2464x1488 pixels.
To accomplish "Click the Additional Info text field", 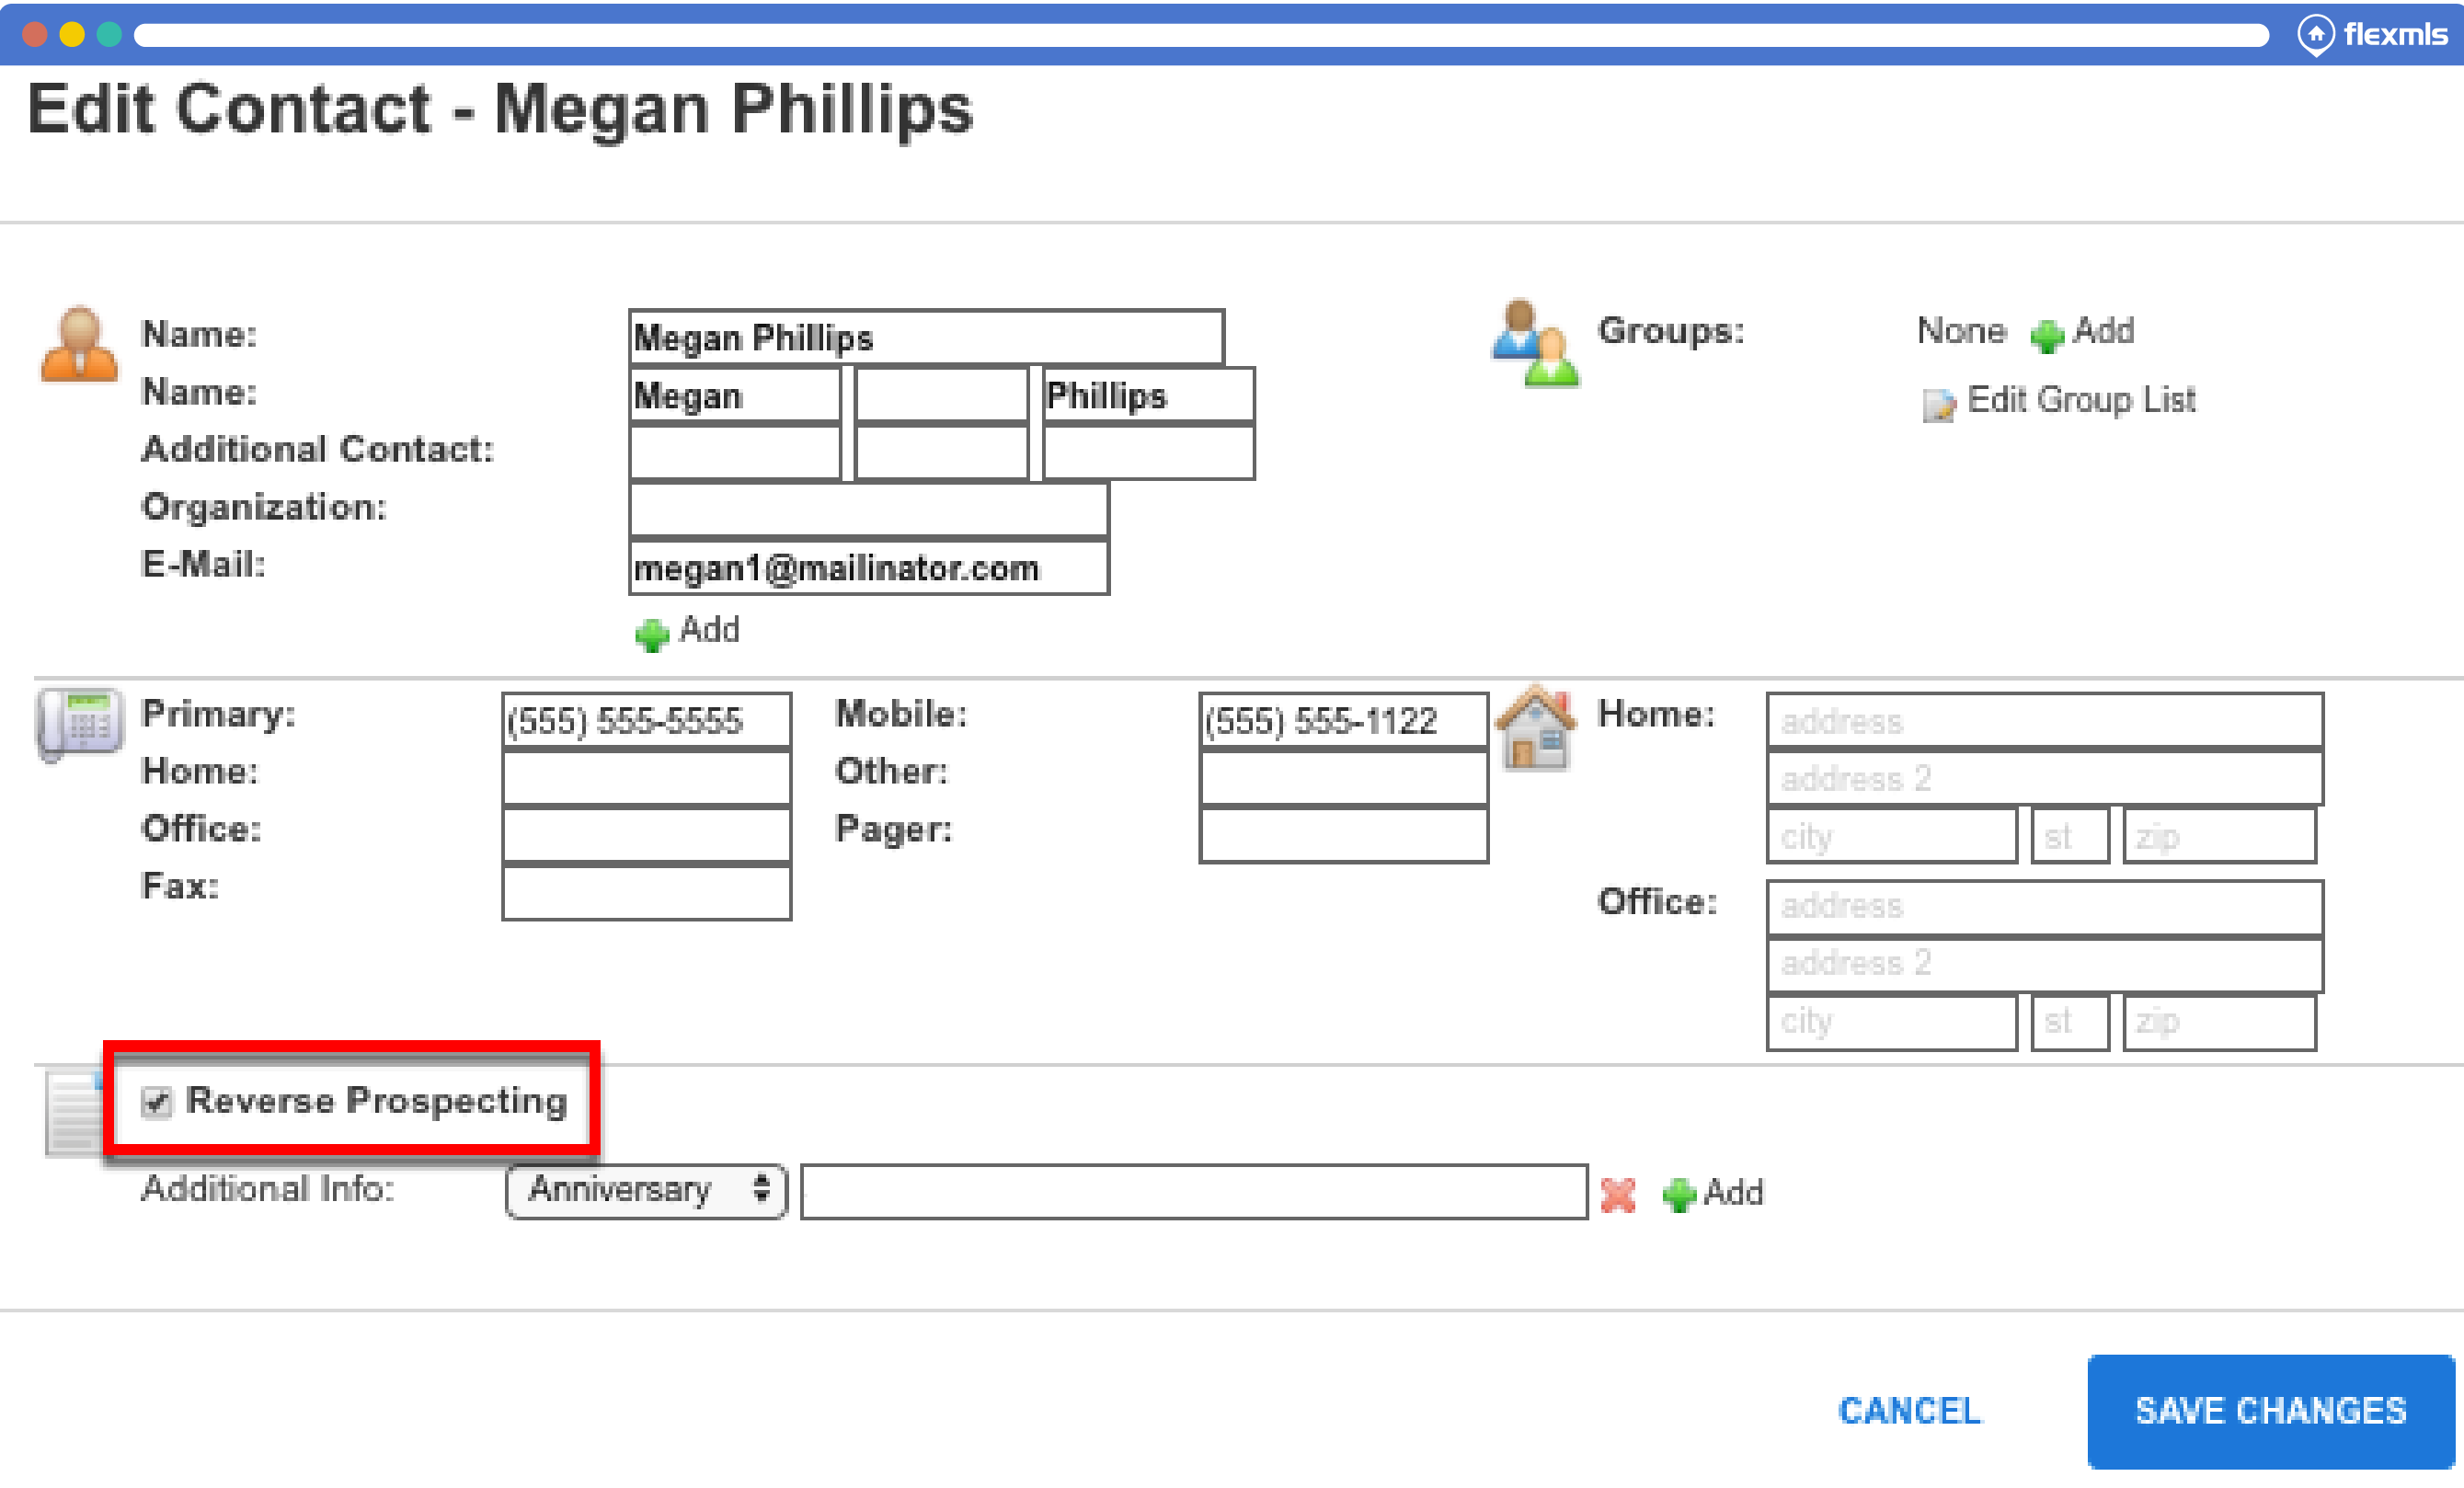I will 1193,1192.
